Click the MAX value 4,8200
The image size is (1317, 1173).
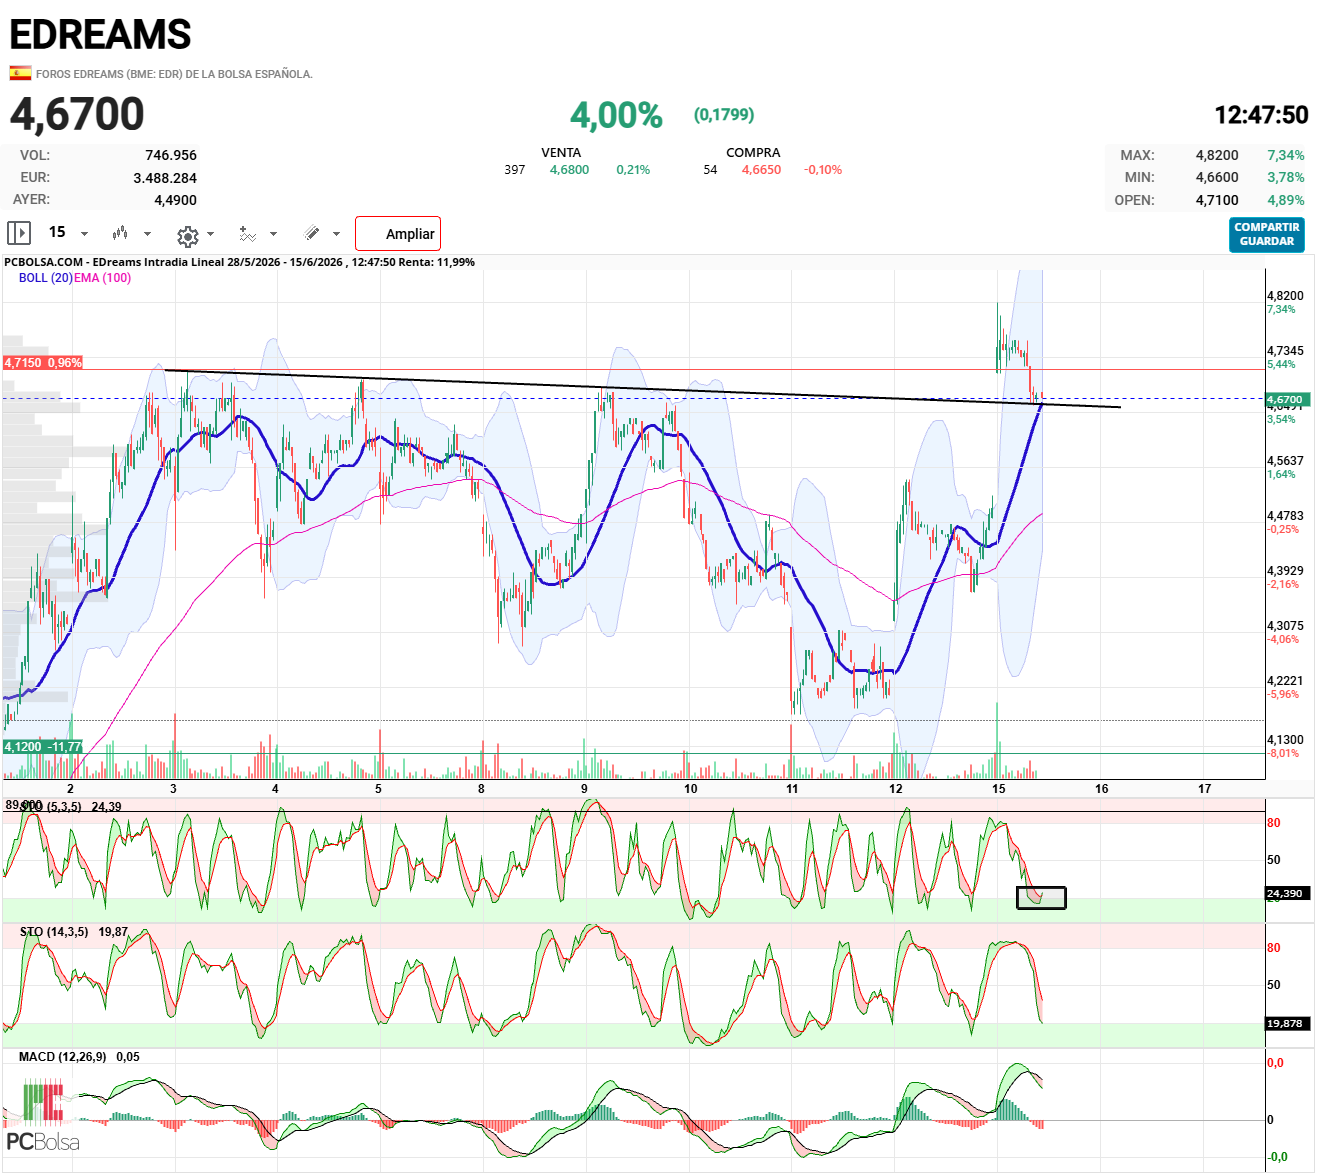pos(1217,155)
